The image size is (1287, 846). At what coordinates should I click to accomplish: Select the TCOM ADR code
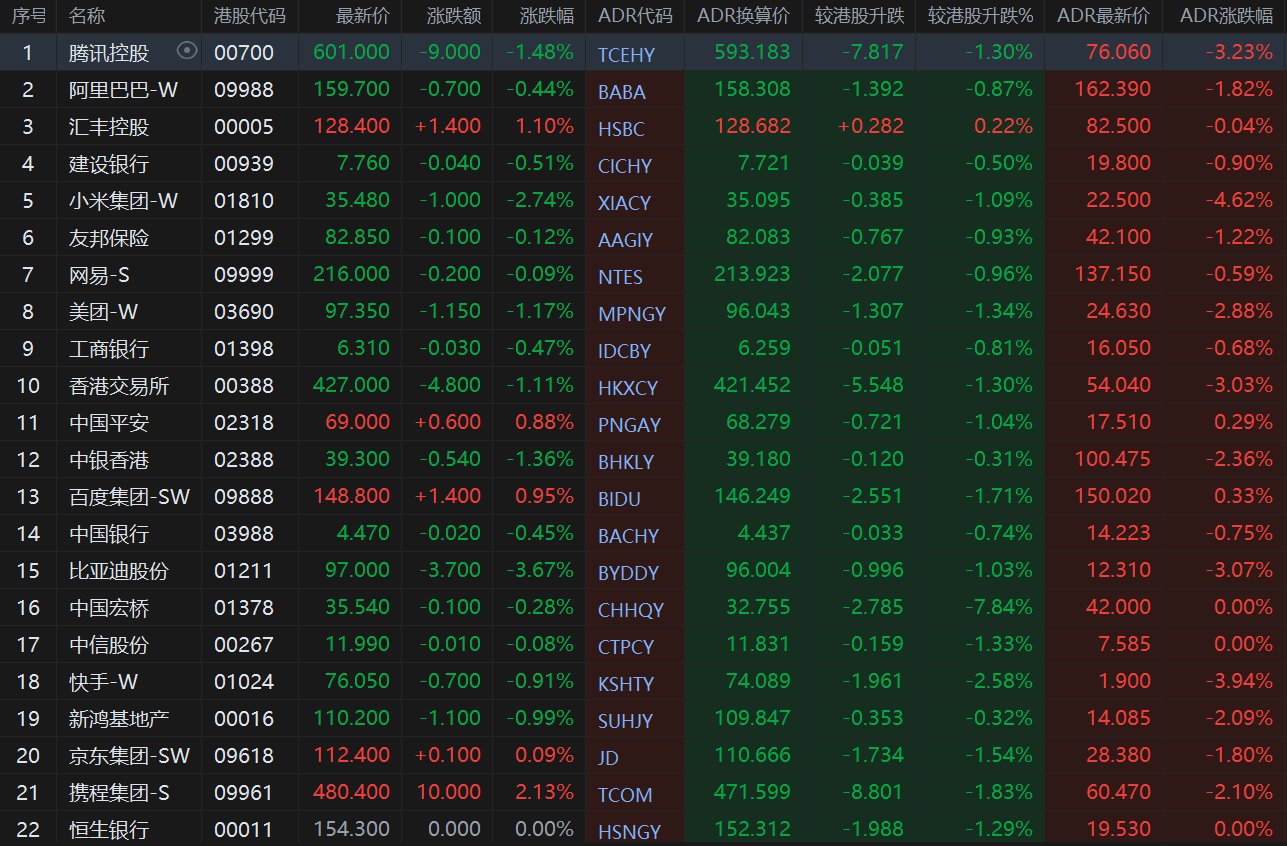625,795
